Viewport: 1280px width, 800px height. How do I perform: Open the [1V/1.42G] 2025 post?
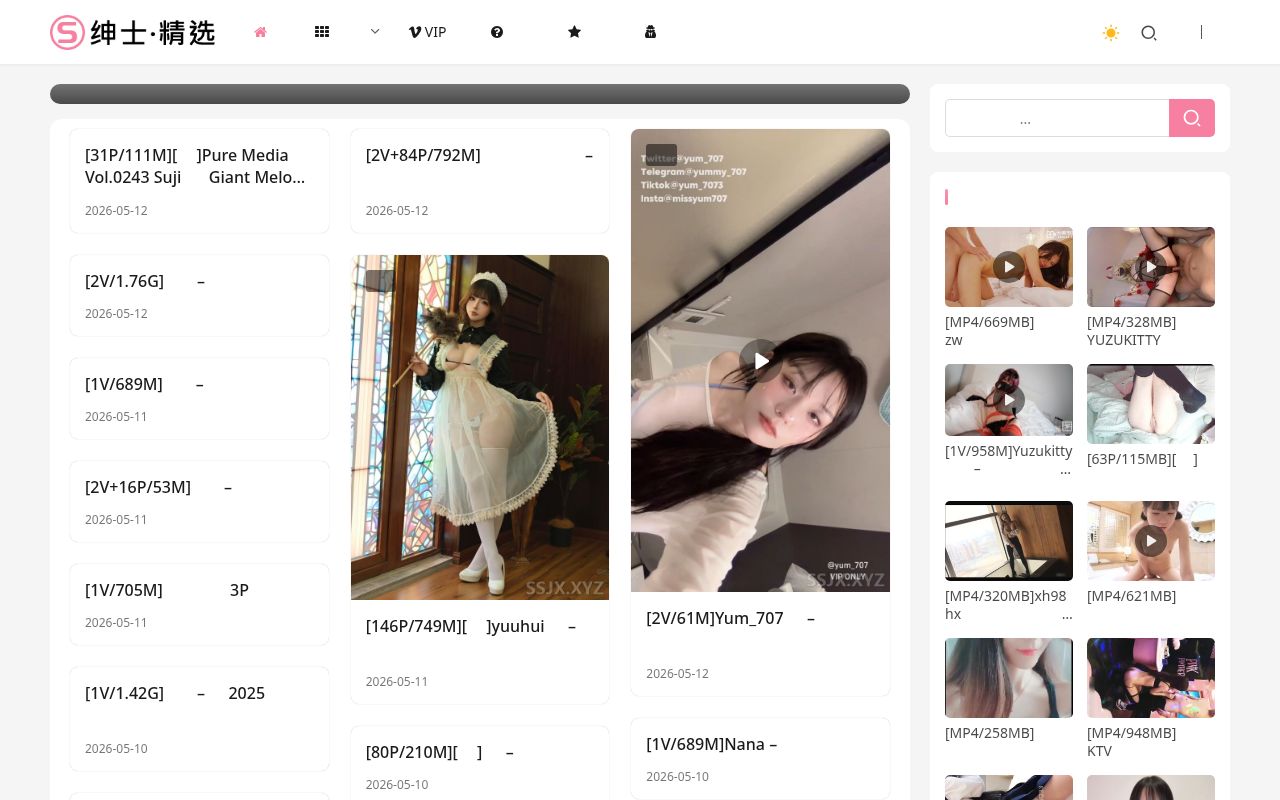[175, 693]
